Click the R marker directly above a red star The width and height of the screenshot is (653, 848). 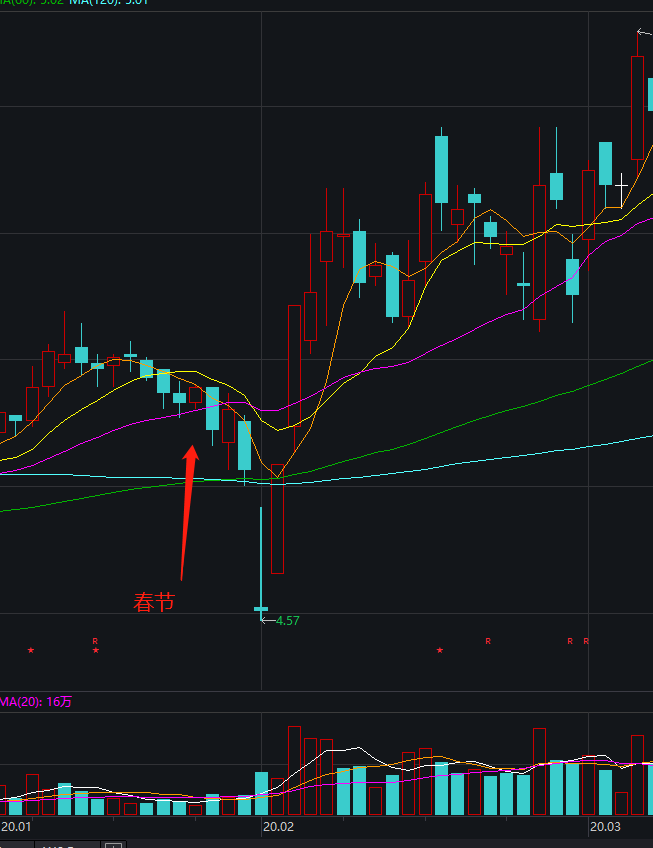(95, 641)
